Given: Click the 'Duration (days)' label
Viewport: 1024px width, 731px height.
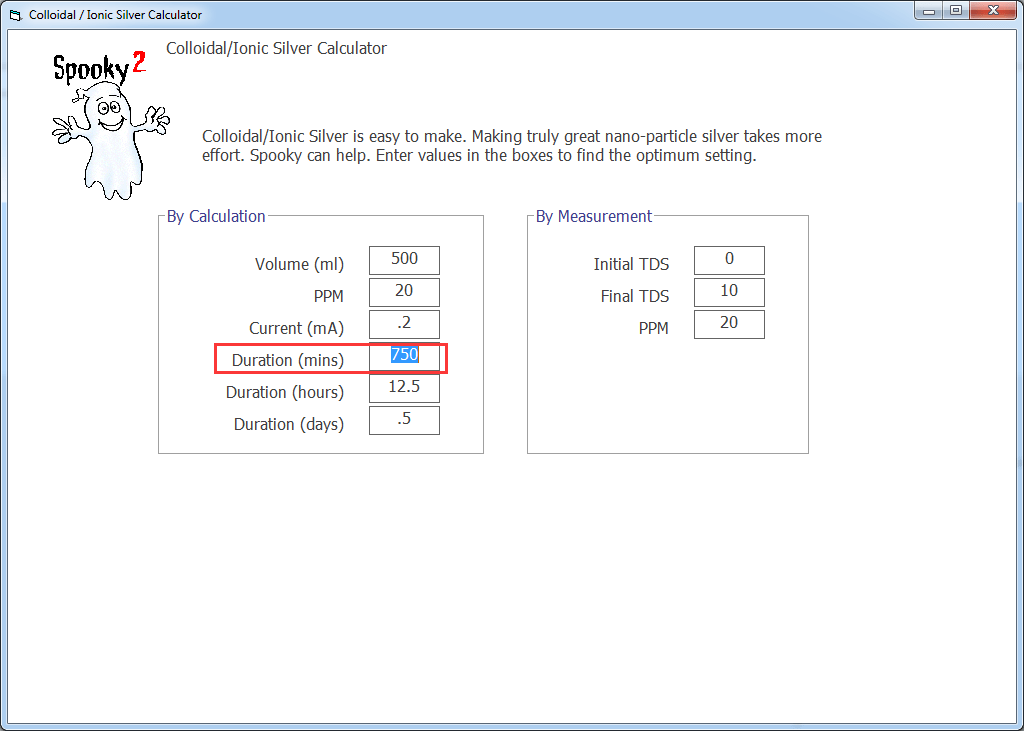Looking at the screenshot, I should [289, 425].
